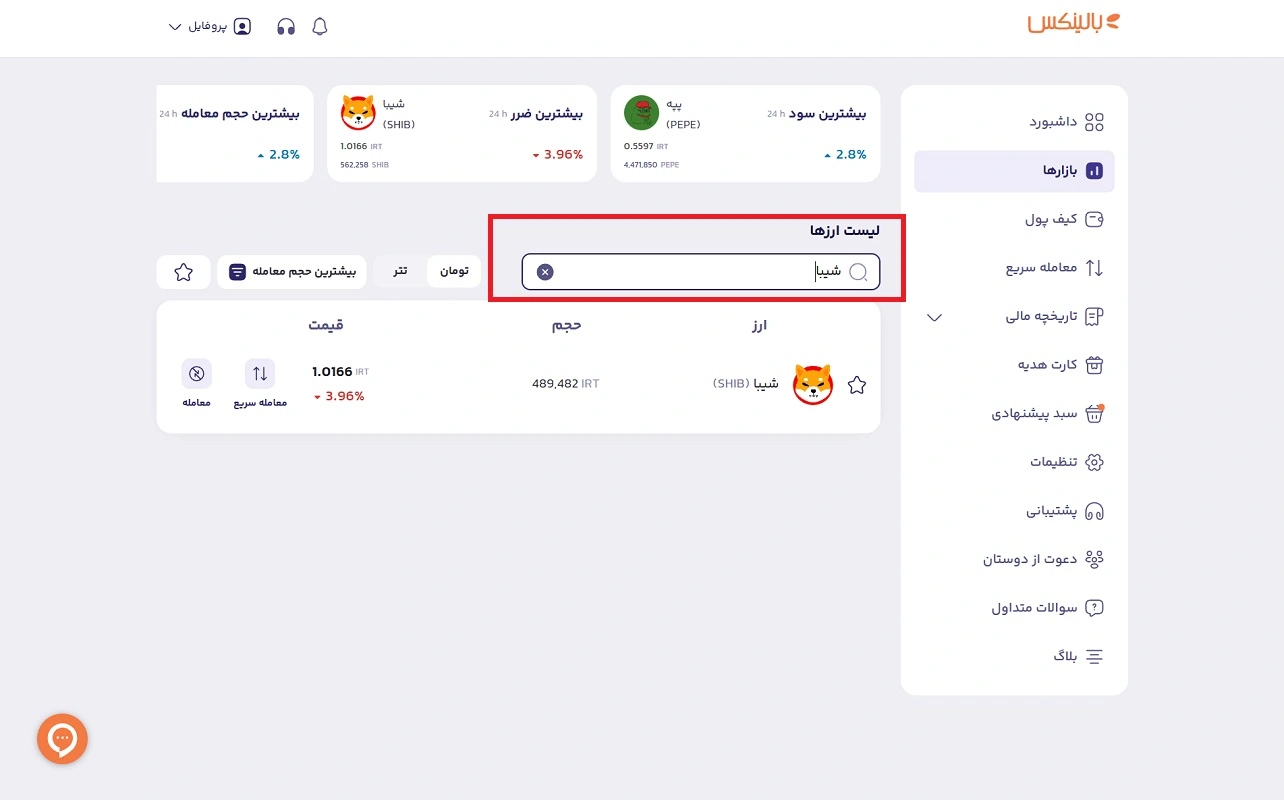The height and width of the screenshot is (800, 1284).
Task: Clear the search field with the X button
Action: pyautogui.click(x=544, y=271)
